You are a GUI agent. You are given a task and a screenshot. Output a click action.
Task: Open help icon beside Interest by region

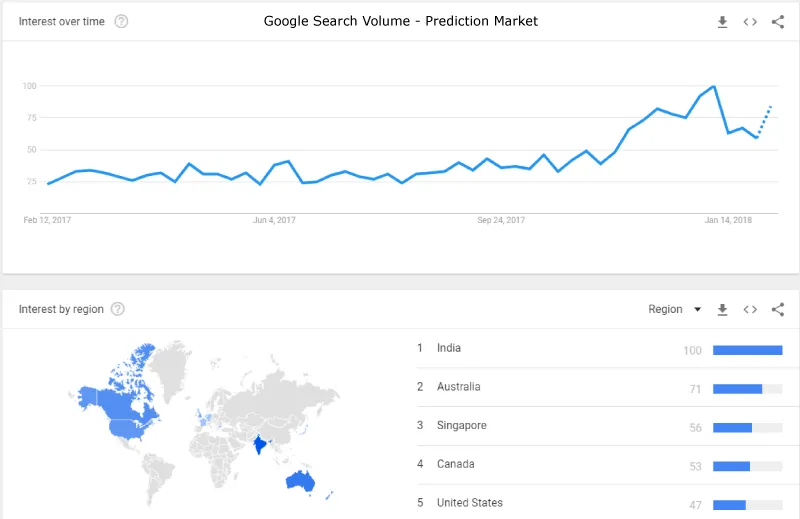coord(118,309)
